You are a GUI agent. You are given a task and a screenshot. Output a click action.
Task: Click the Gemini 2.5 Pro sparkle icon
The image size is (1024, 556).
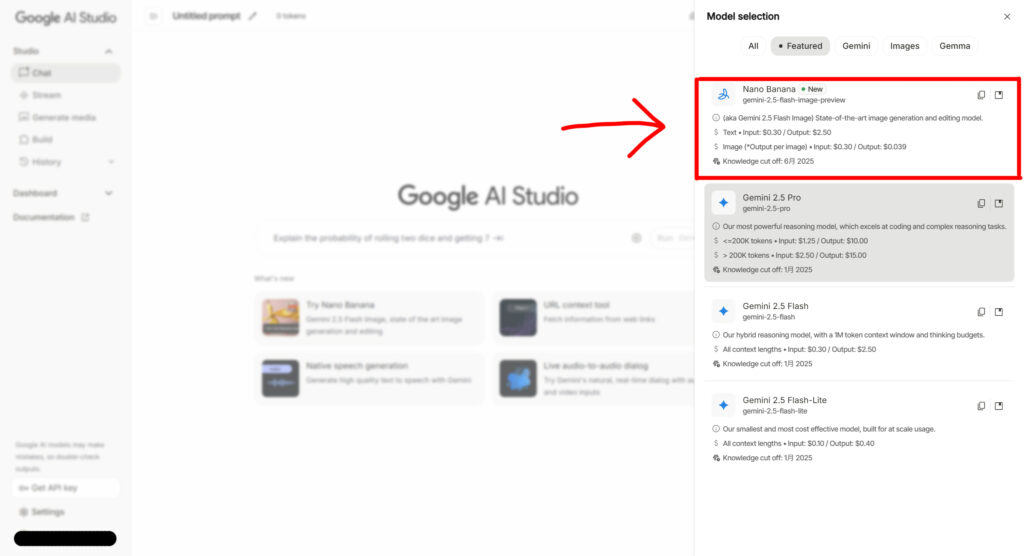[x=723, y=203]
